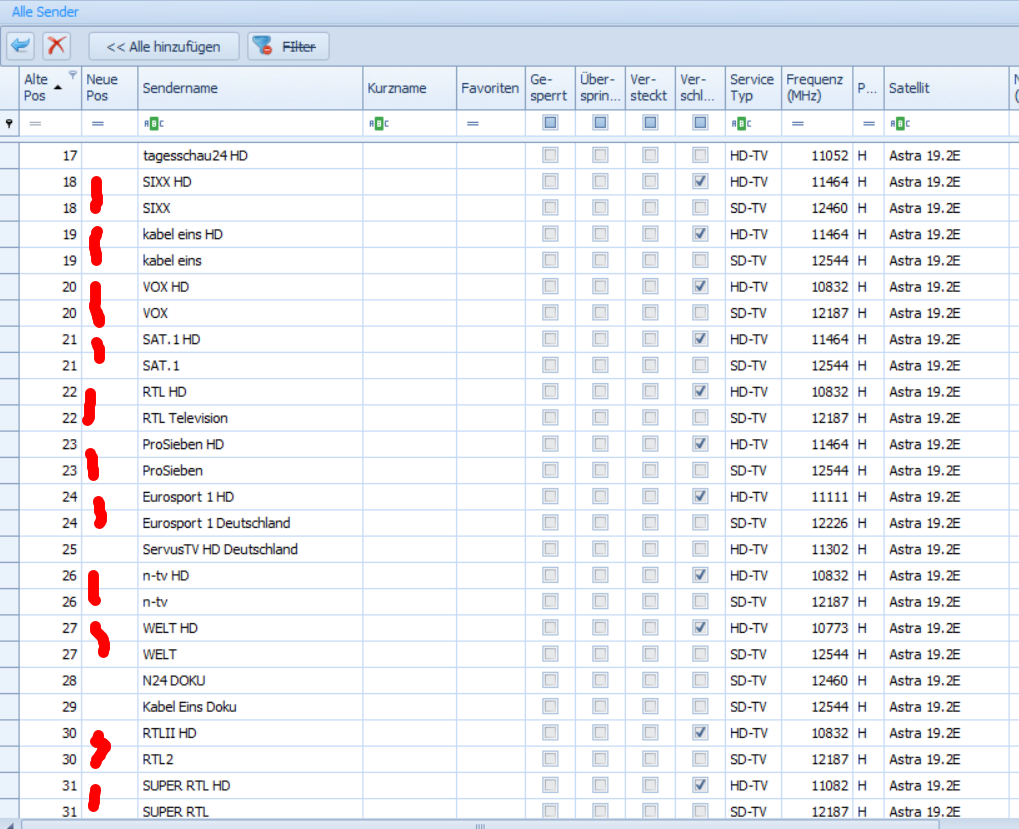Check the Gesperrt box for RTL HD

click(550, 392)
